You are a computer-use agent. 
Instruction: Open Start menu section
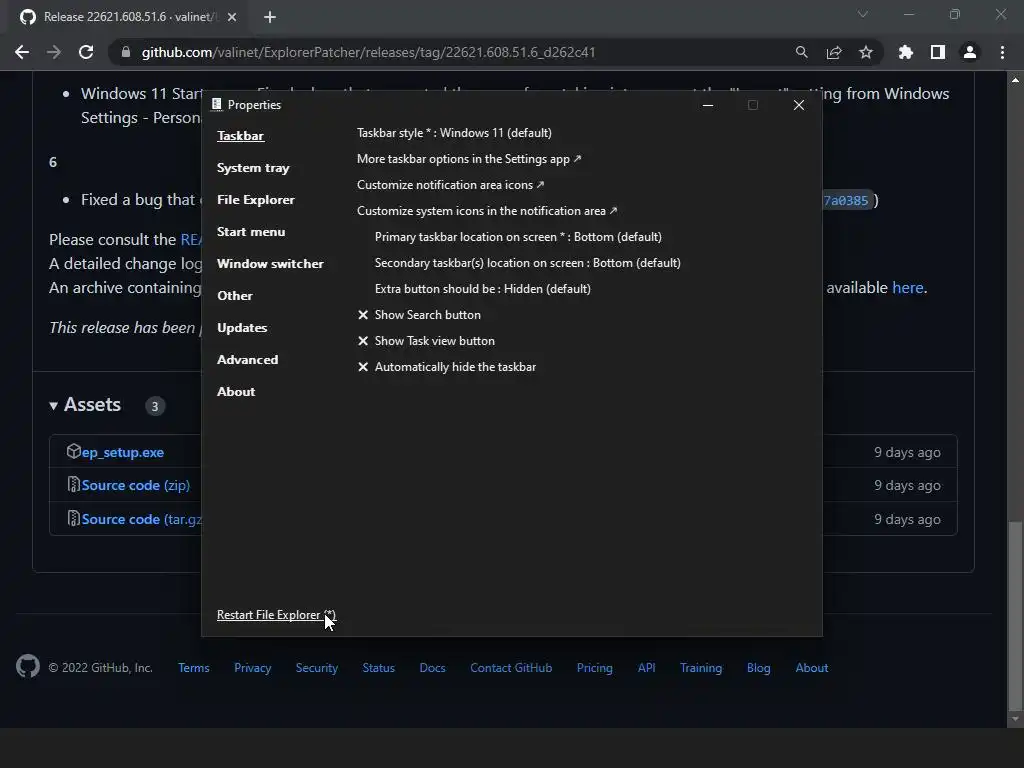pos(251,232)
